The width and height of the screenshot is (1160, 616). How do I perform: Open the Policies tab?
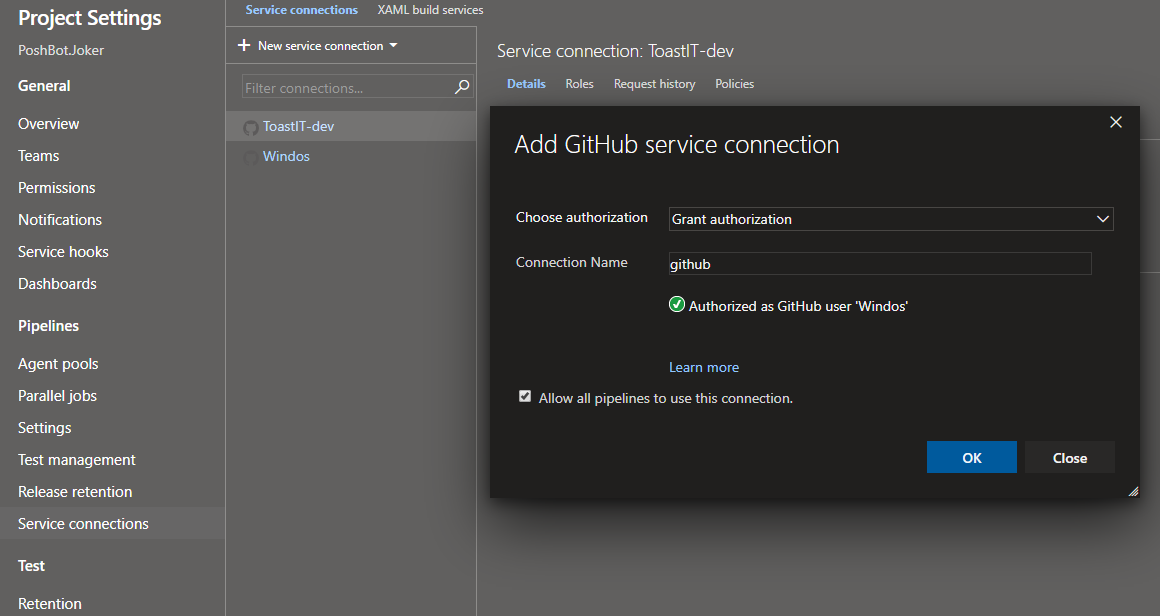point(735,84)
